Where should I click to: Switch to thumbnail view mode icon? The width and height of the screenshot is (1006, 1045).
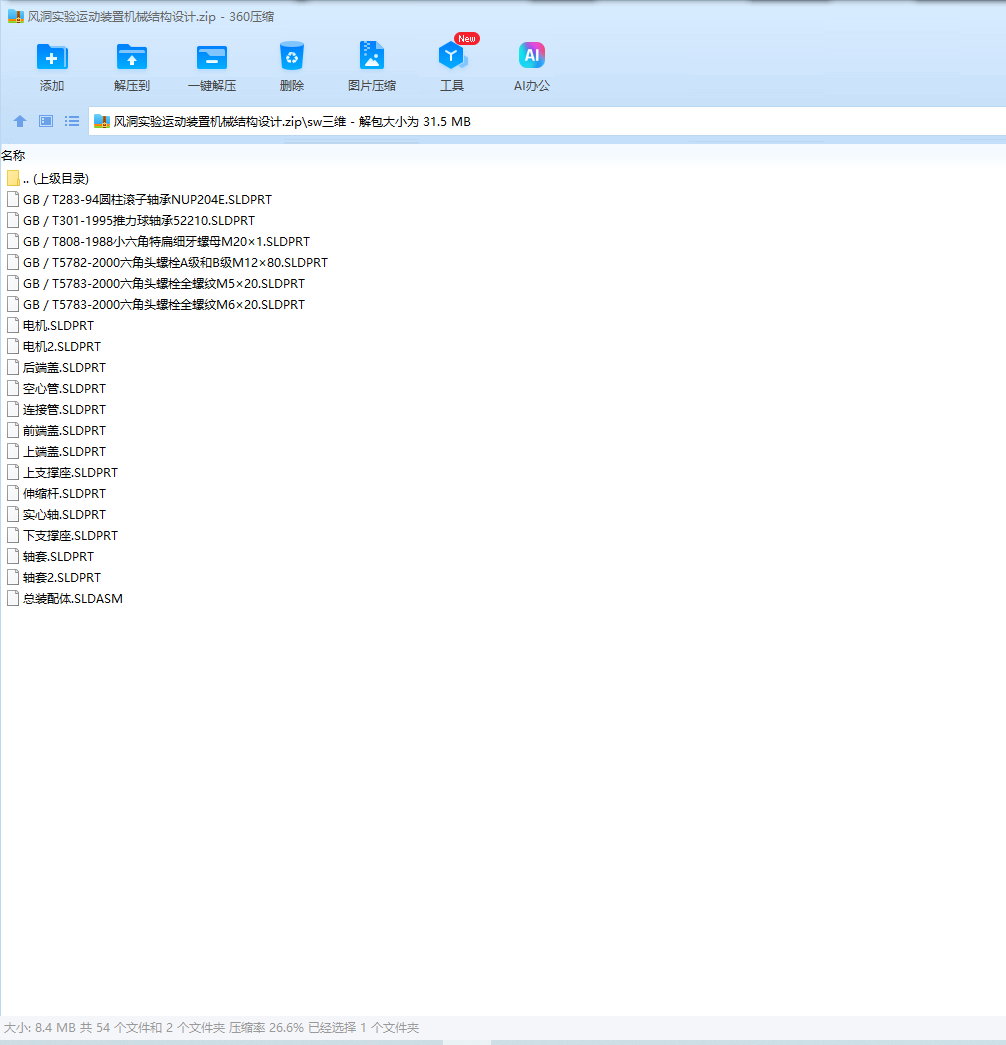click(x=46, y=121)
